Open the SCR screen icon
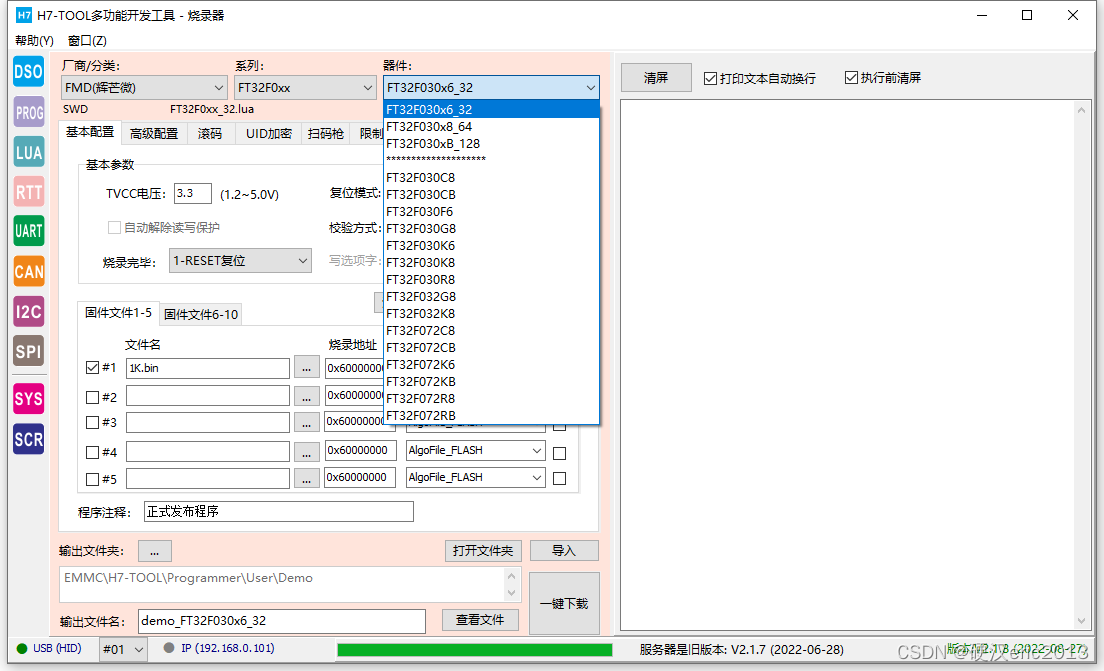1104x671 pixels. coord(29,439)
